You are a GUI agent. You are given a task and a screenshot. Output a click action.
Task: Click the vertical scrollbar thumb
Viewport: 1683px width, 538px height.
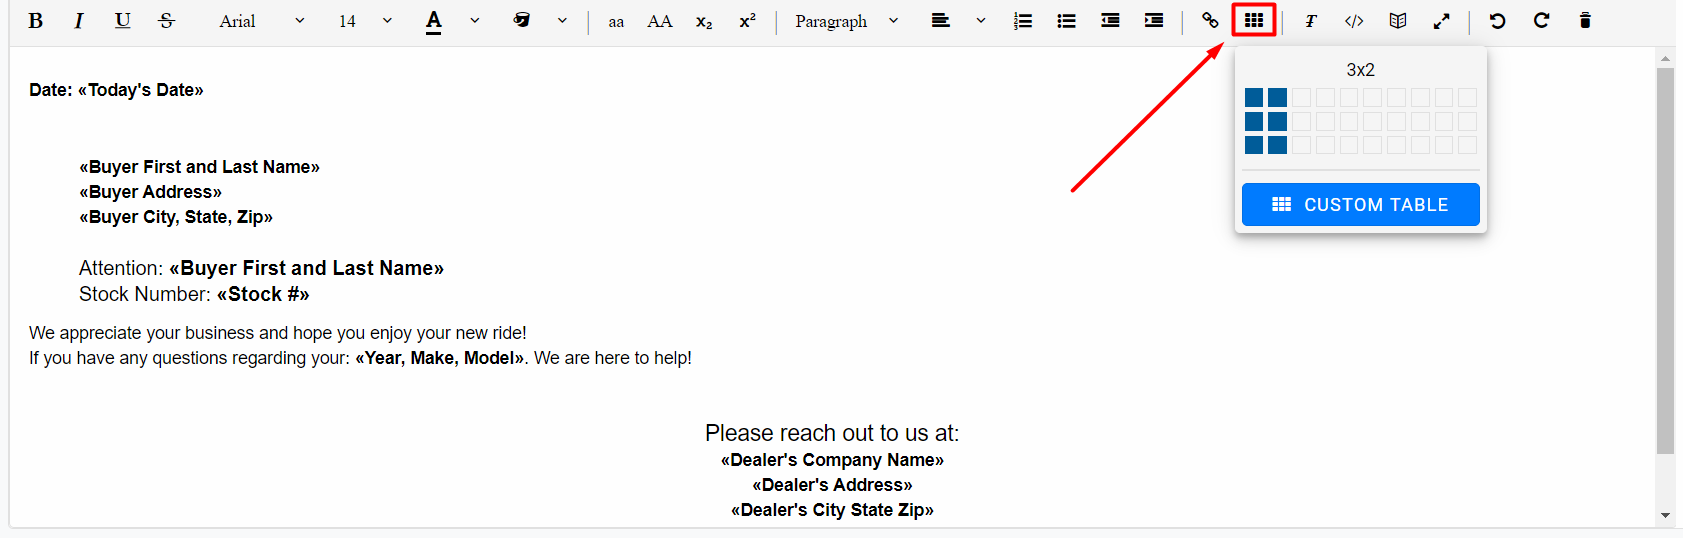(1665, 261)
